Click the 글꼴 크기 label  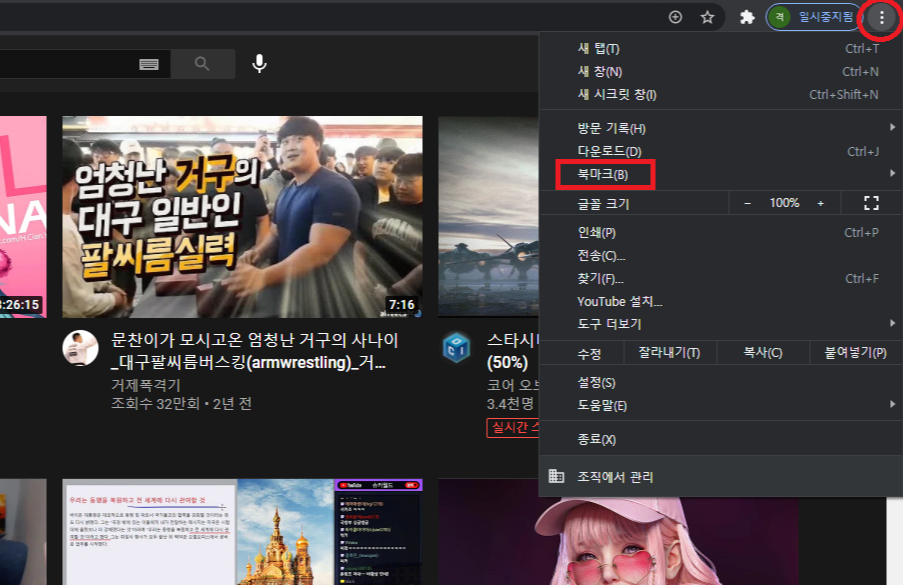click(603, 204)
